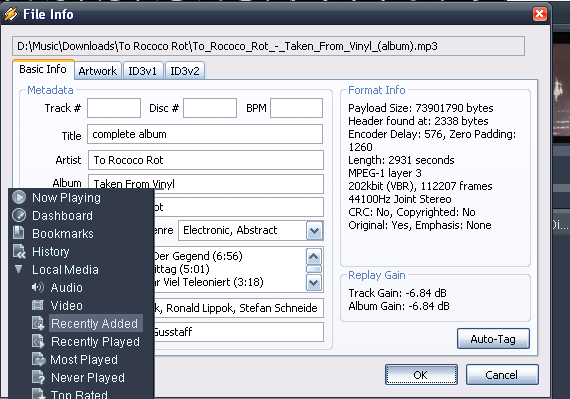
Task: Click the Top Rated icon
Action: click(38, 394)
